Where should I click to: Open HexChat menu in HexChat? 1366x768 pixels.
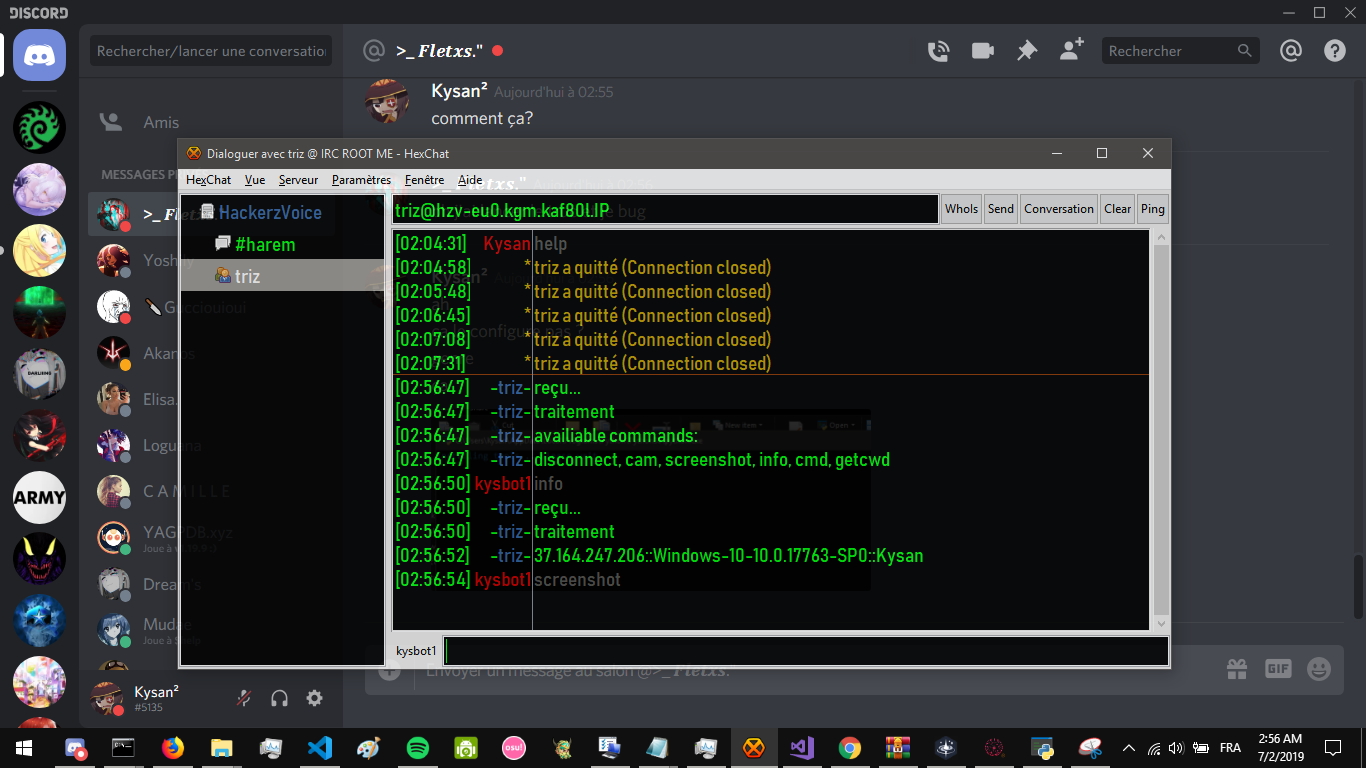208,180
